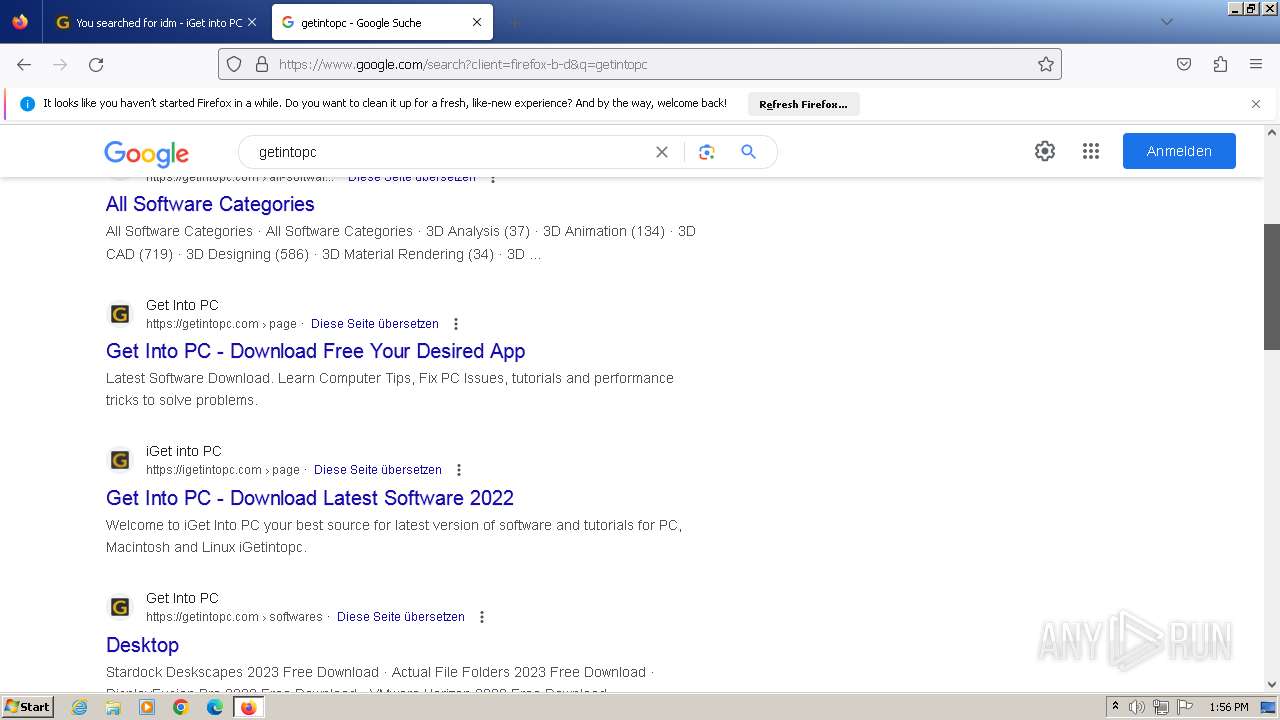Screen dimensions: 1280x720
Task: Click the page vertical scrollbar thumb
Action: [x=1272, y=287]
